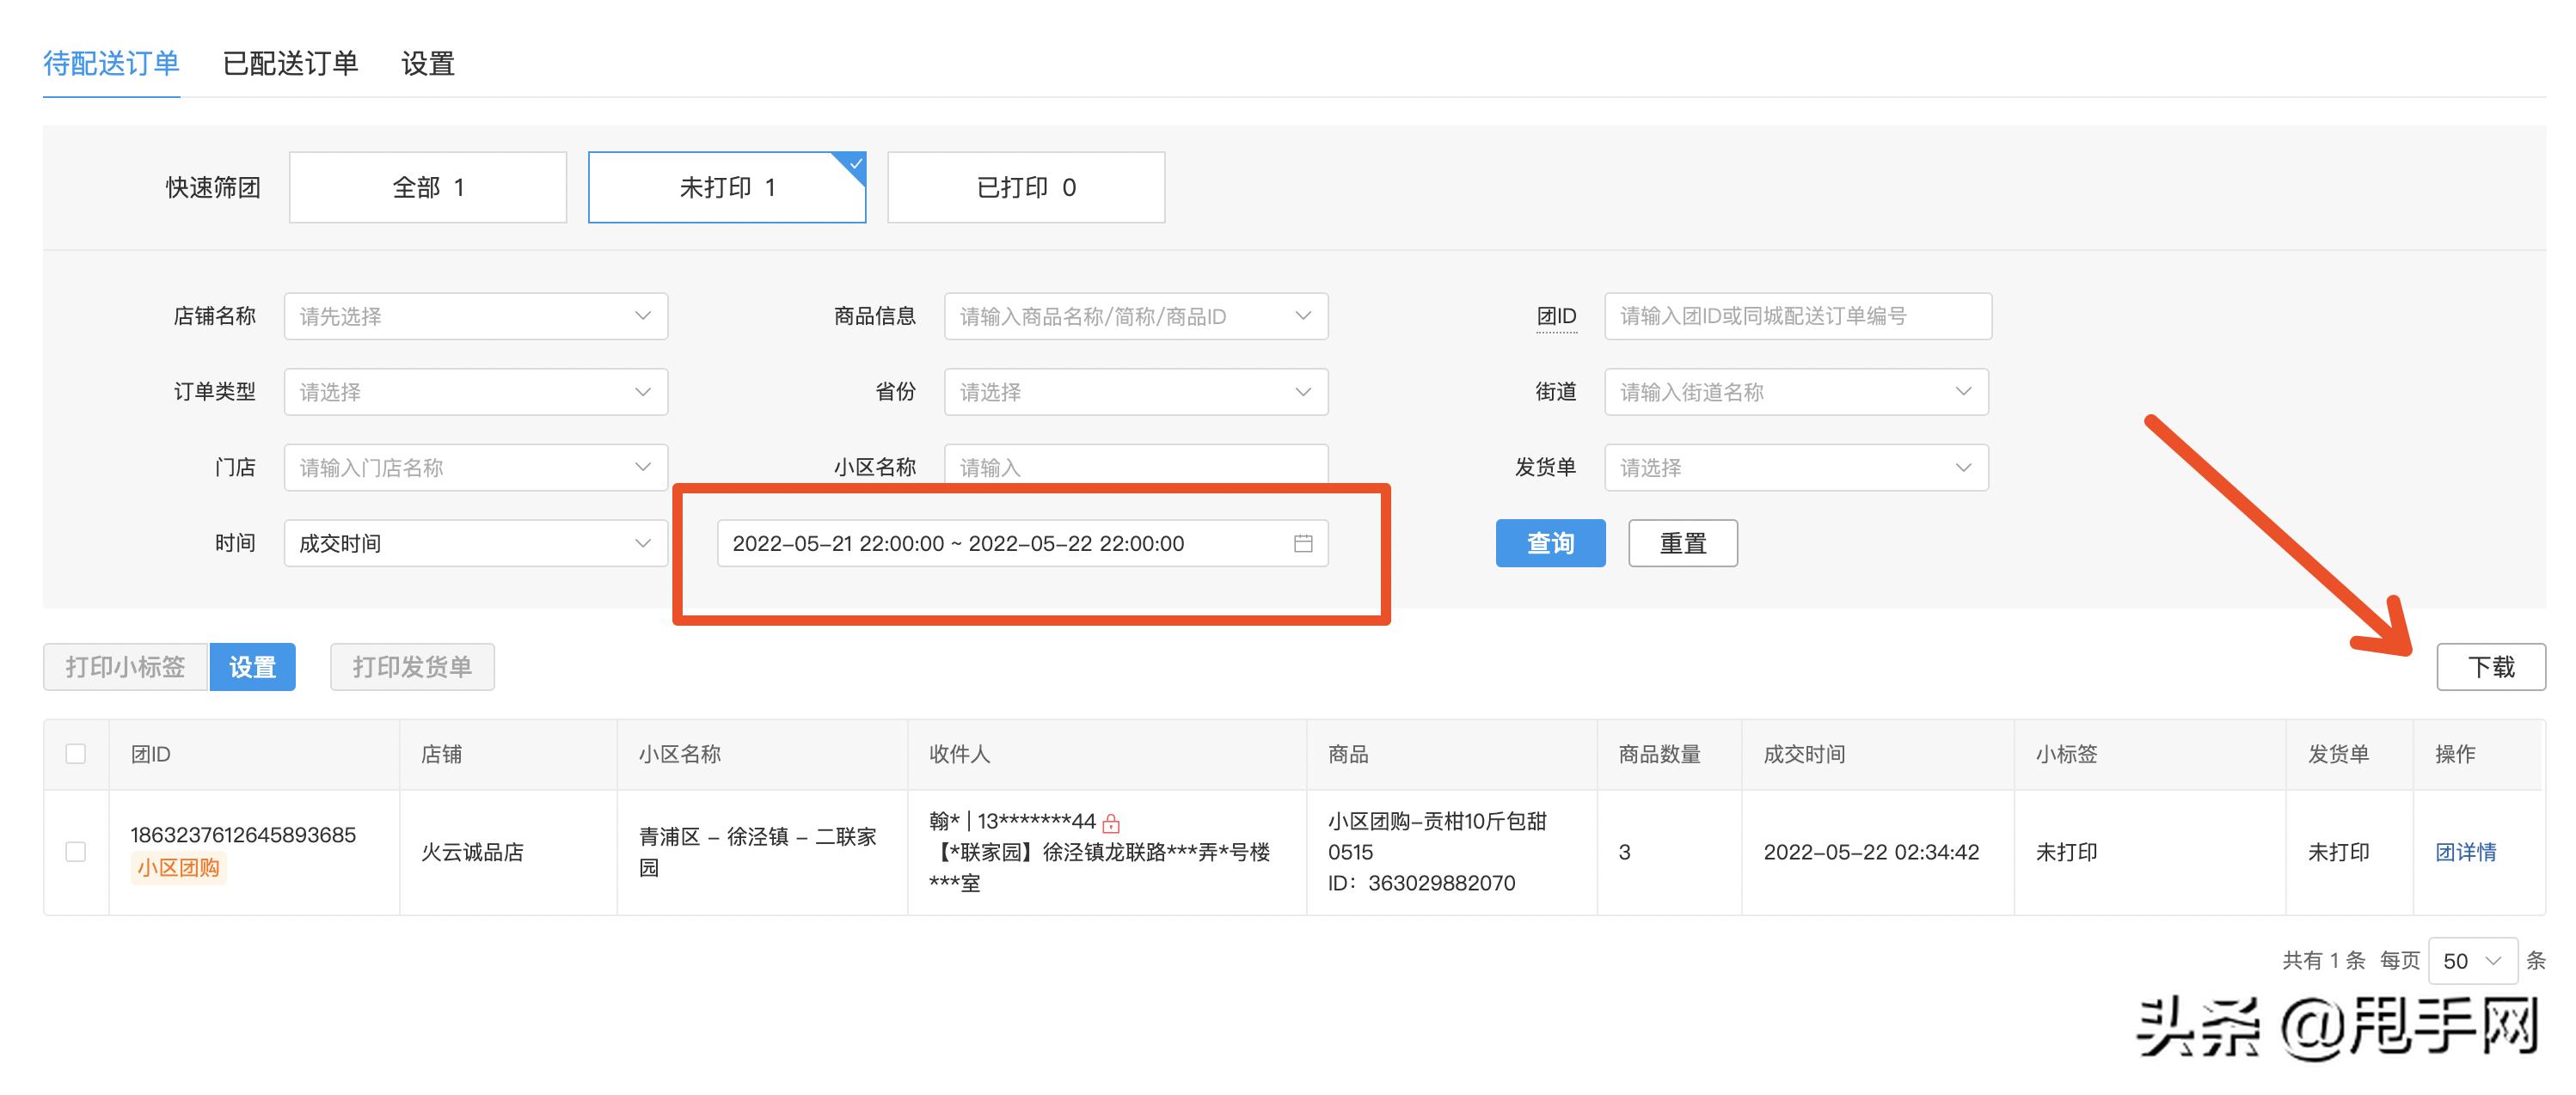Open 团详情 for the listed order
The image size is (2576, 1095).
pyautogui.click(x=2464, y=852)
